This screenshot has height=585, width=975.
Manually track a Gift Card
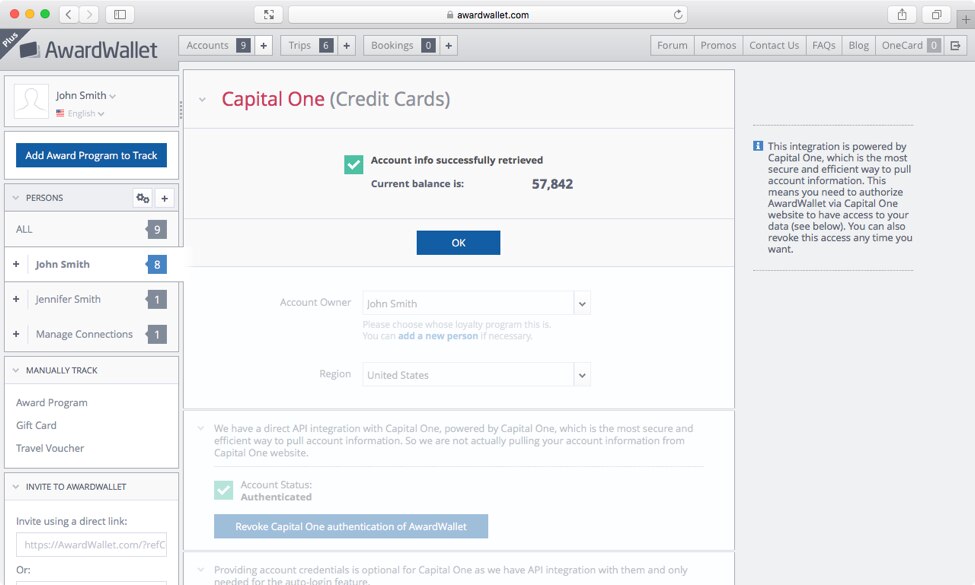[x=36, y=425]
